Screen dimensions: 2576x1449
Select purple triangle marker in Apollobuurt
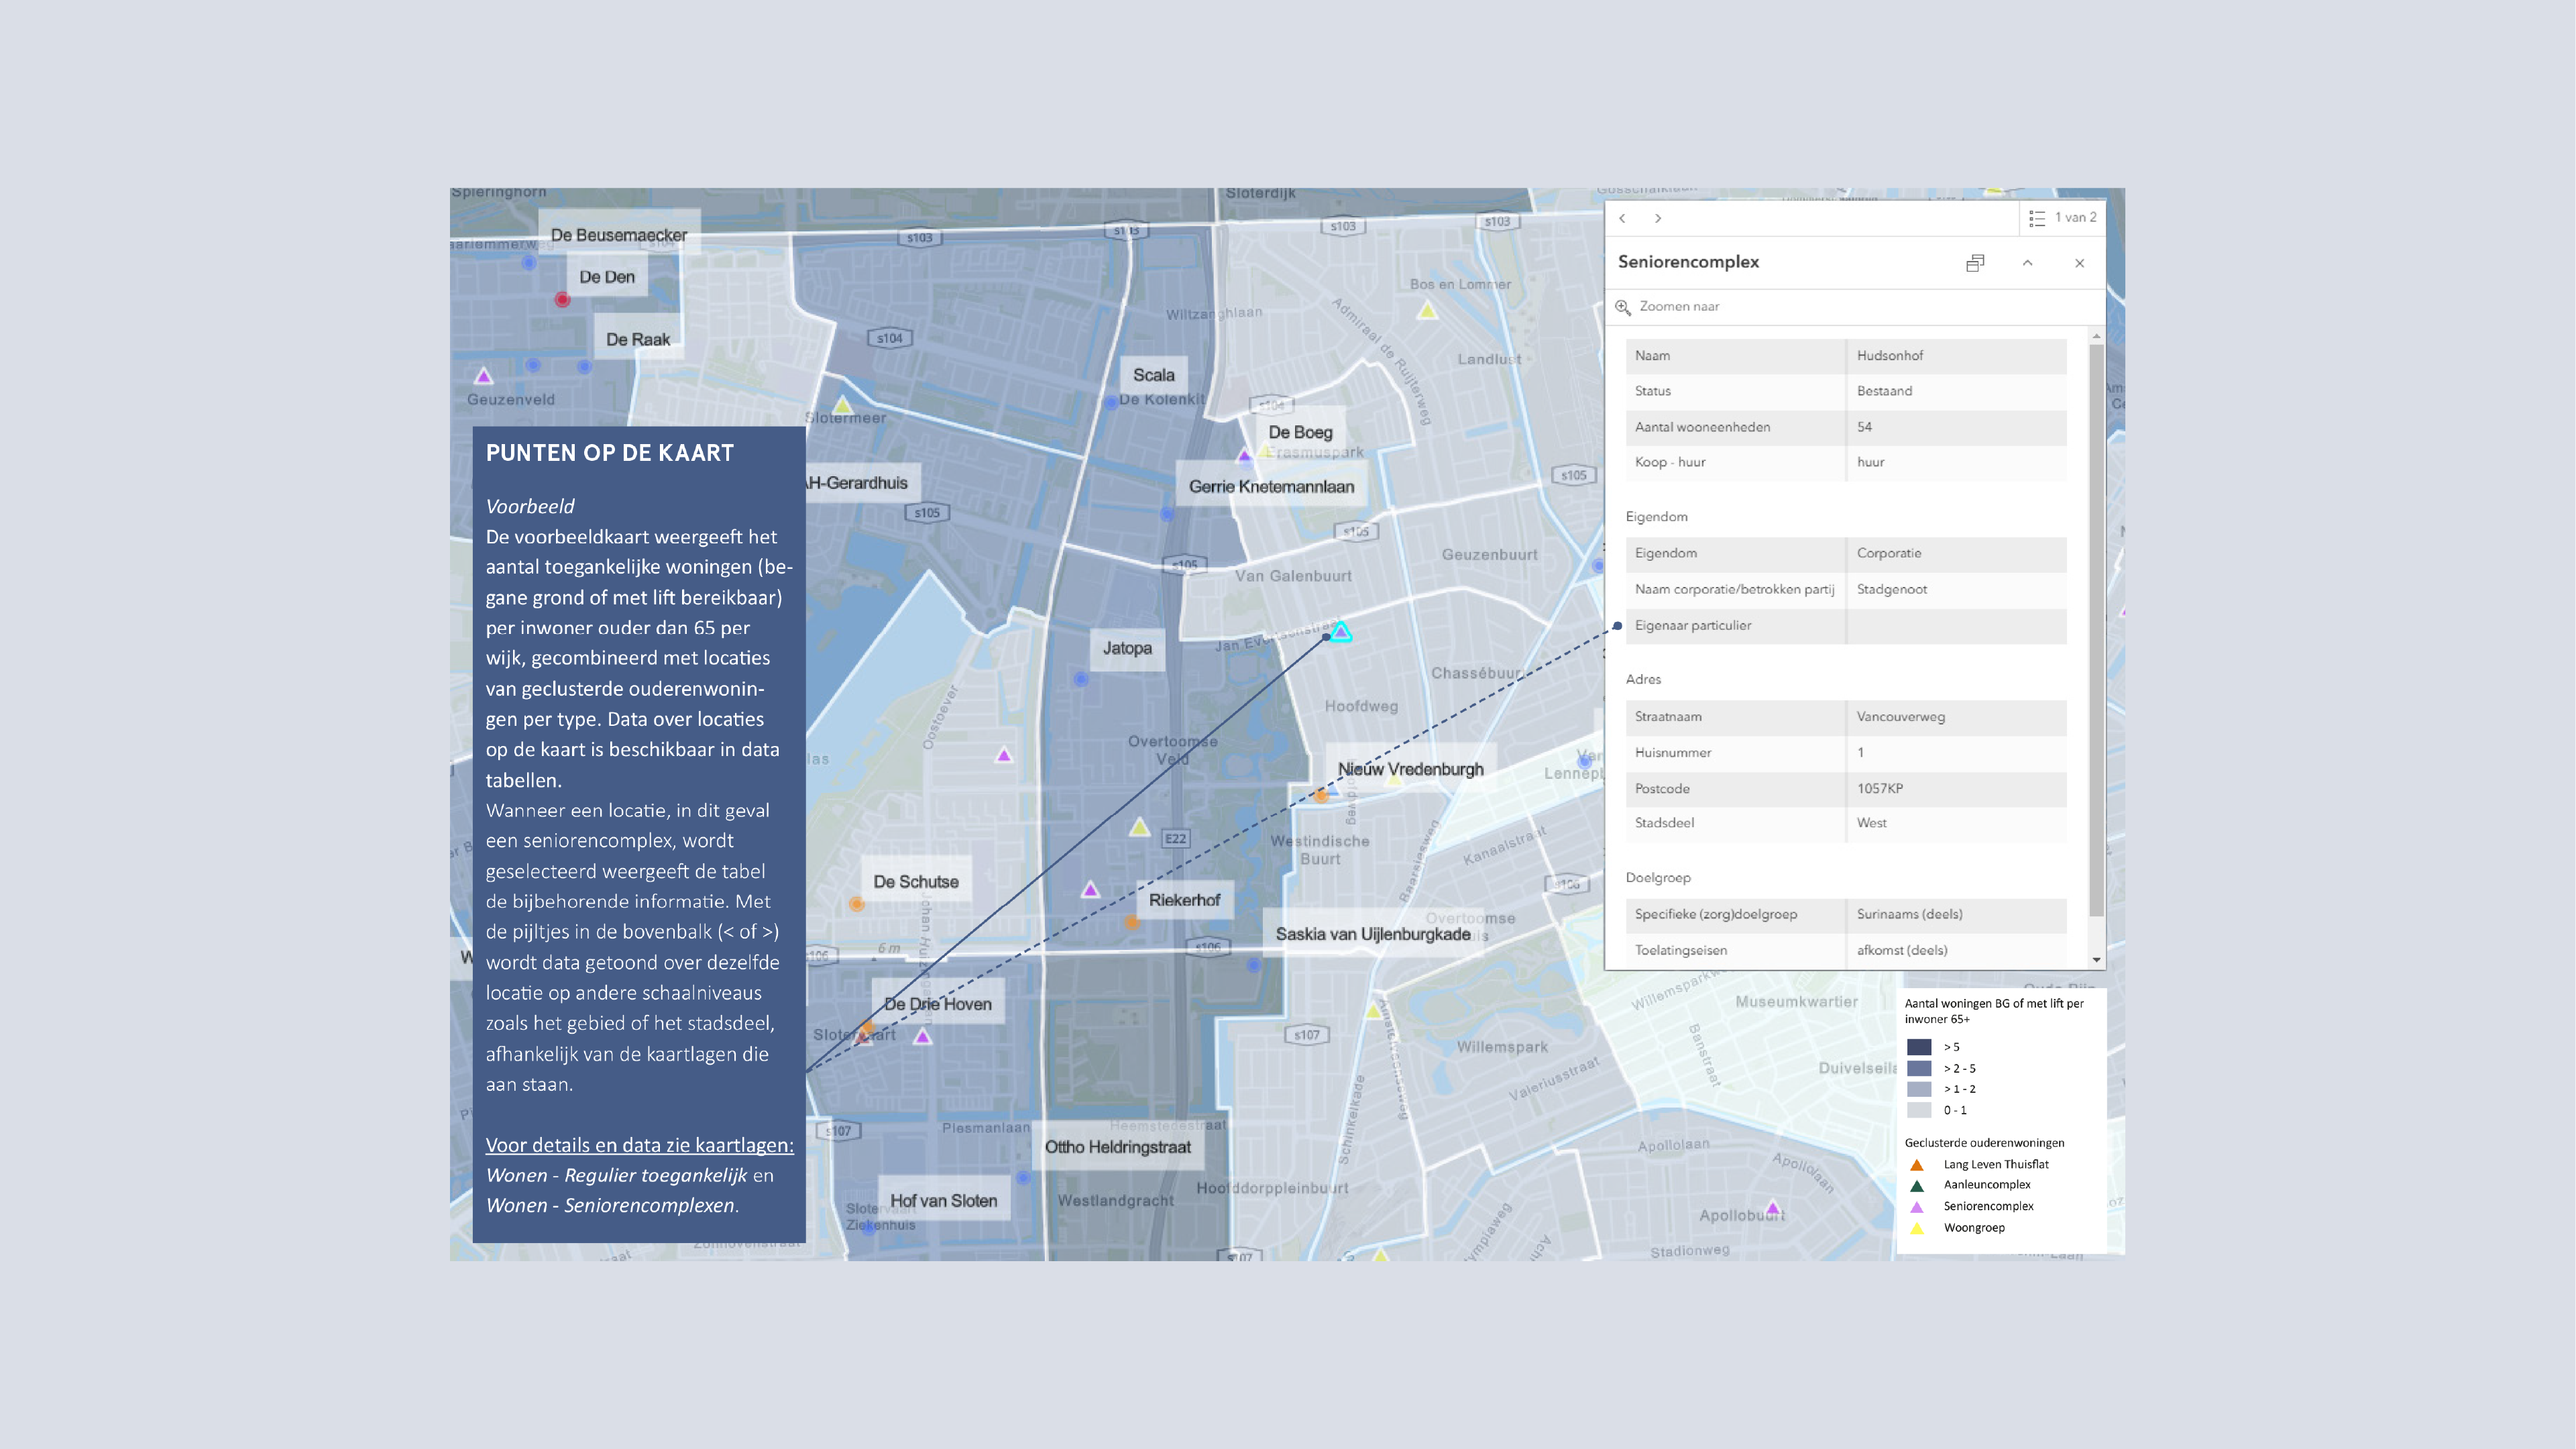1773,1207
